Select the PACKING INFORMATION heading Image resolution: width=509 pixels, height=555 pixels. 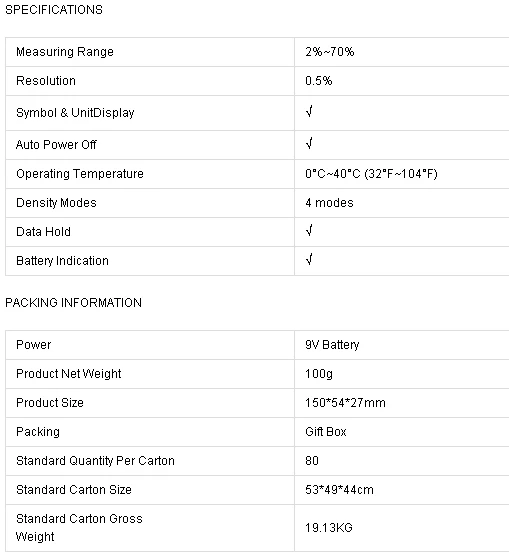tap(74, 303)
